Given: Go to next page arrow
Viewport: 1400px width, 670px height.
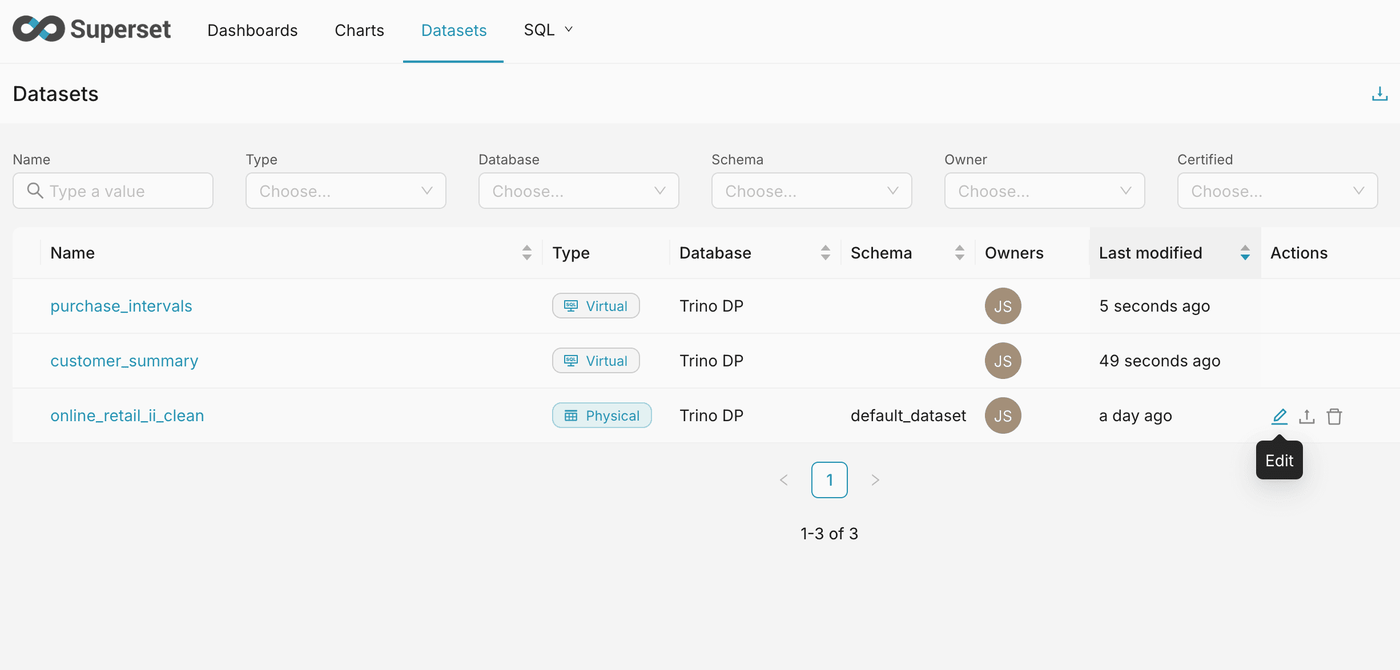Looking at the screenshot, I should pos(875,480).
